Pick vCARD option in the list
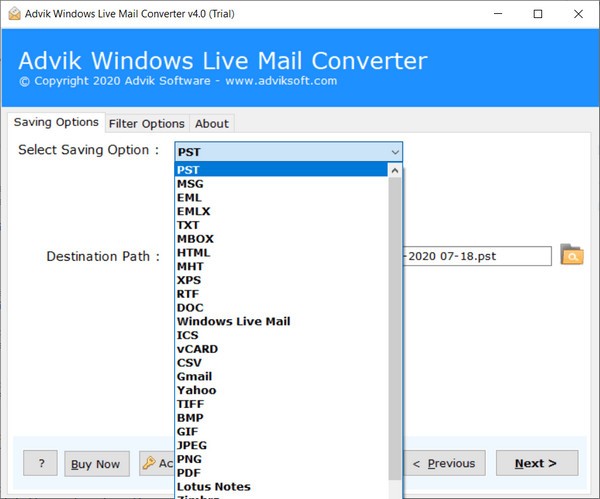 pos(197,349)
